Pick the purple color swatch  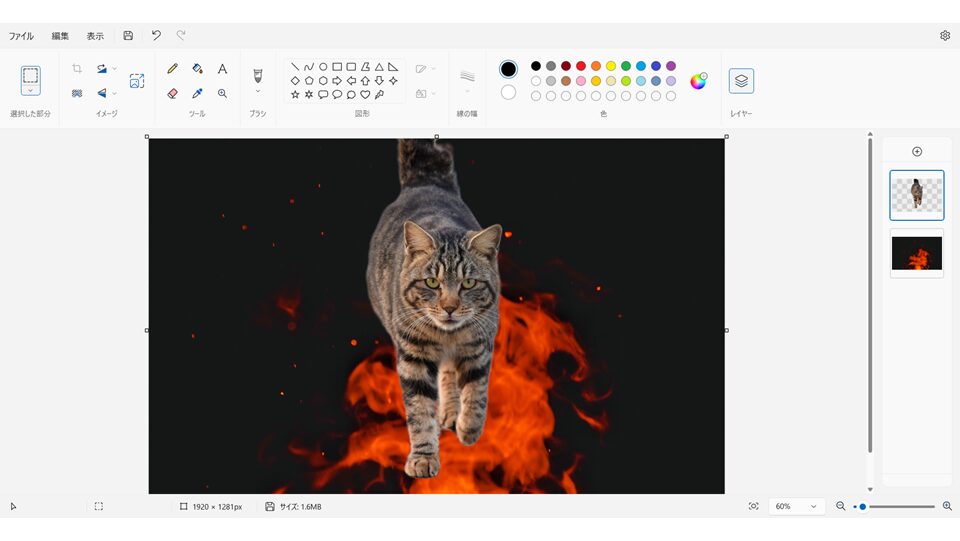(671, 66)
